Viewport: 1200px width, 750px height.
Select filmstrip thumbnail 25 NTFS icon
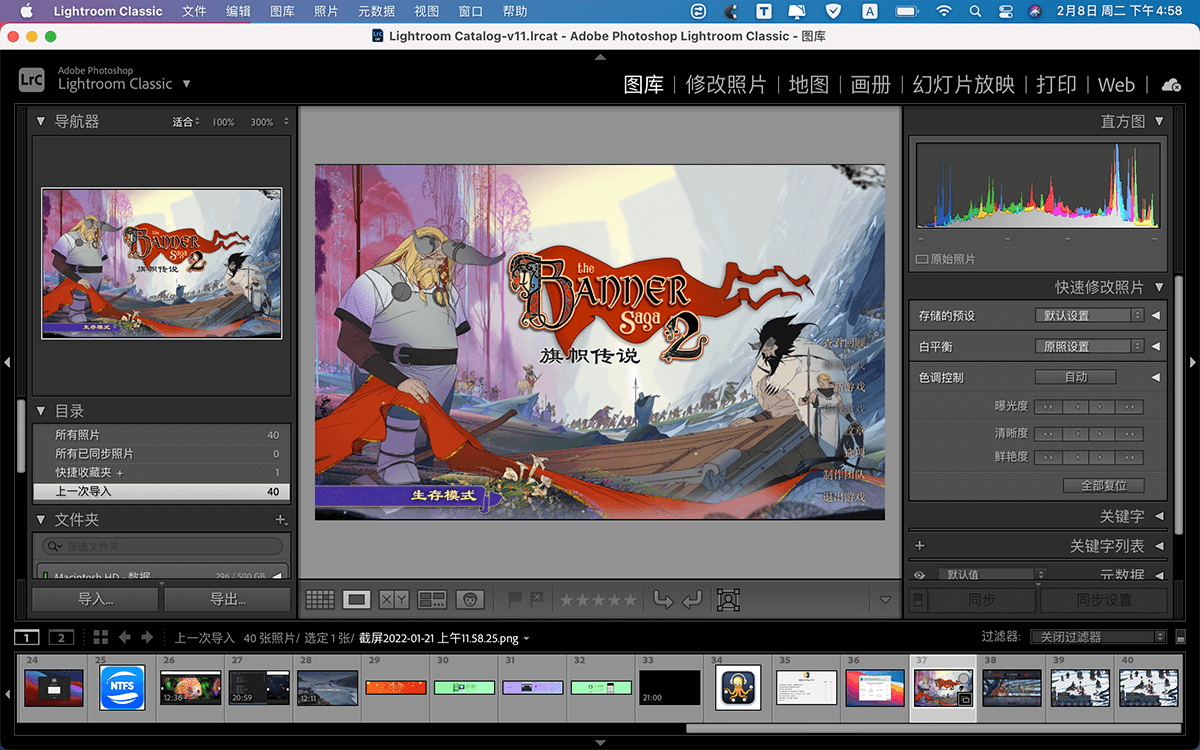pyautogui.click(x=122, y=688)
